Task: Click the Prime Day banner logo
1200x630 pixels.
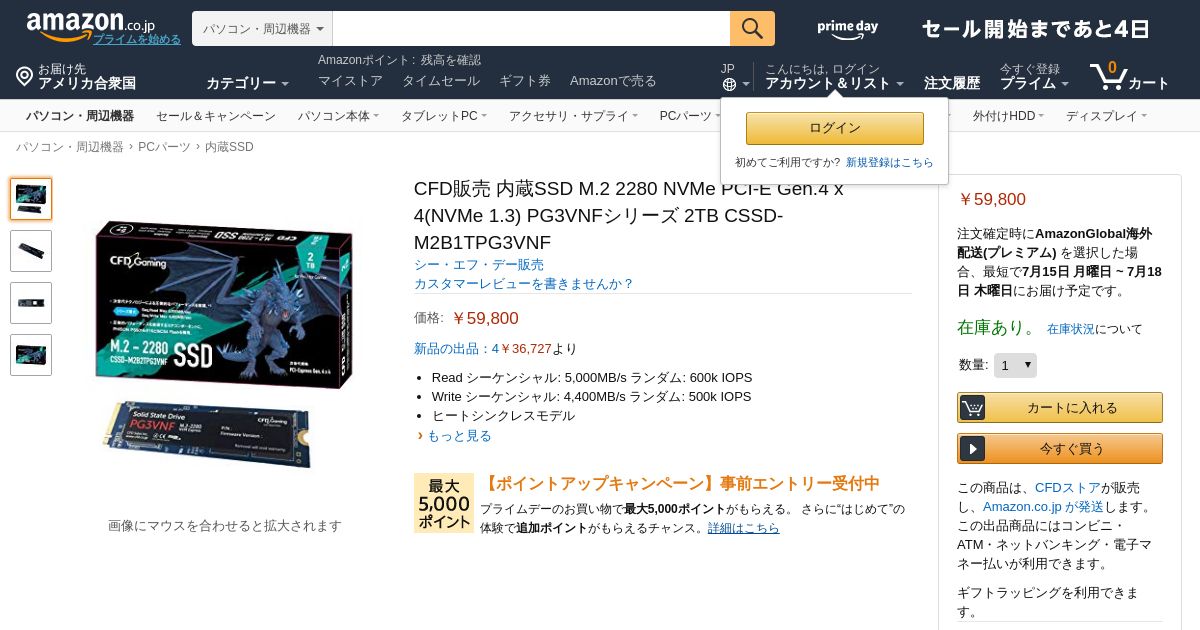Action: coord(847,29)
